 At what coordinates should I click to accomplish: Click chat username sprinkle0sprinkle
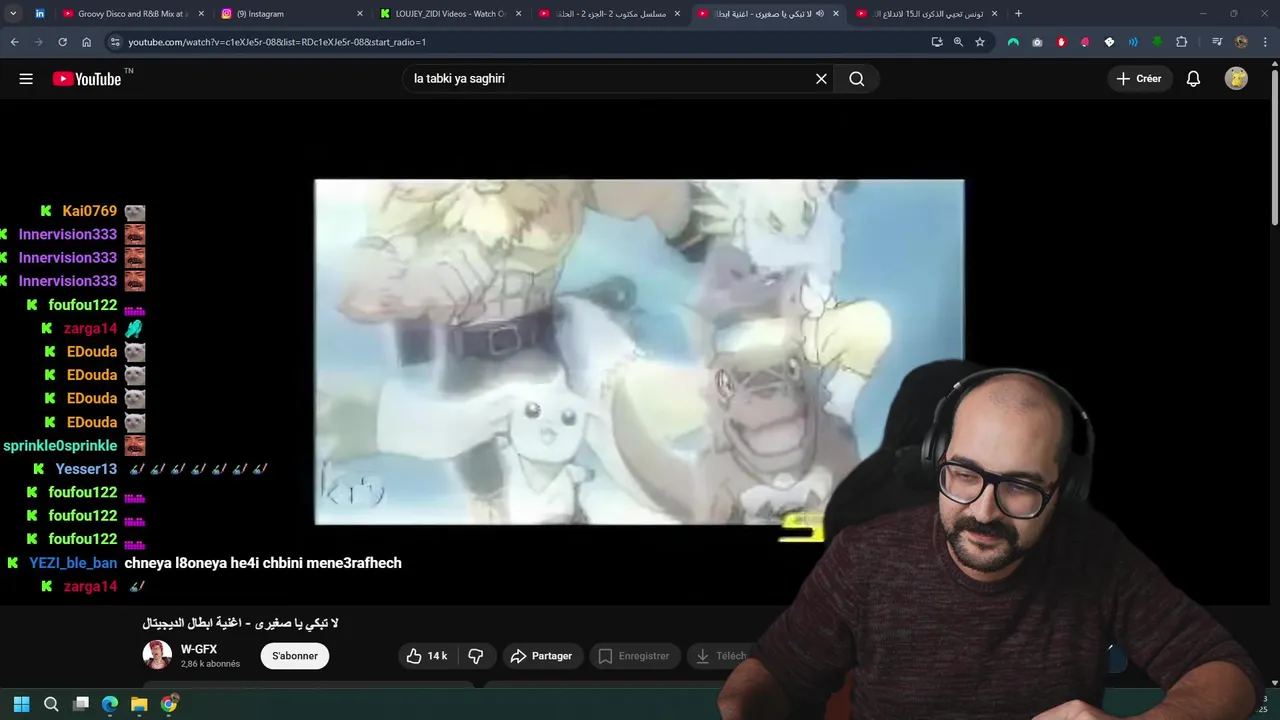[x=60, y=446]
